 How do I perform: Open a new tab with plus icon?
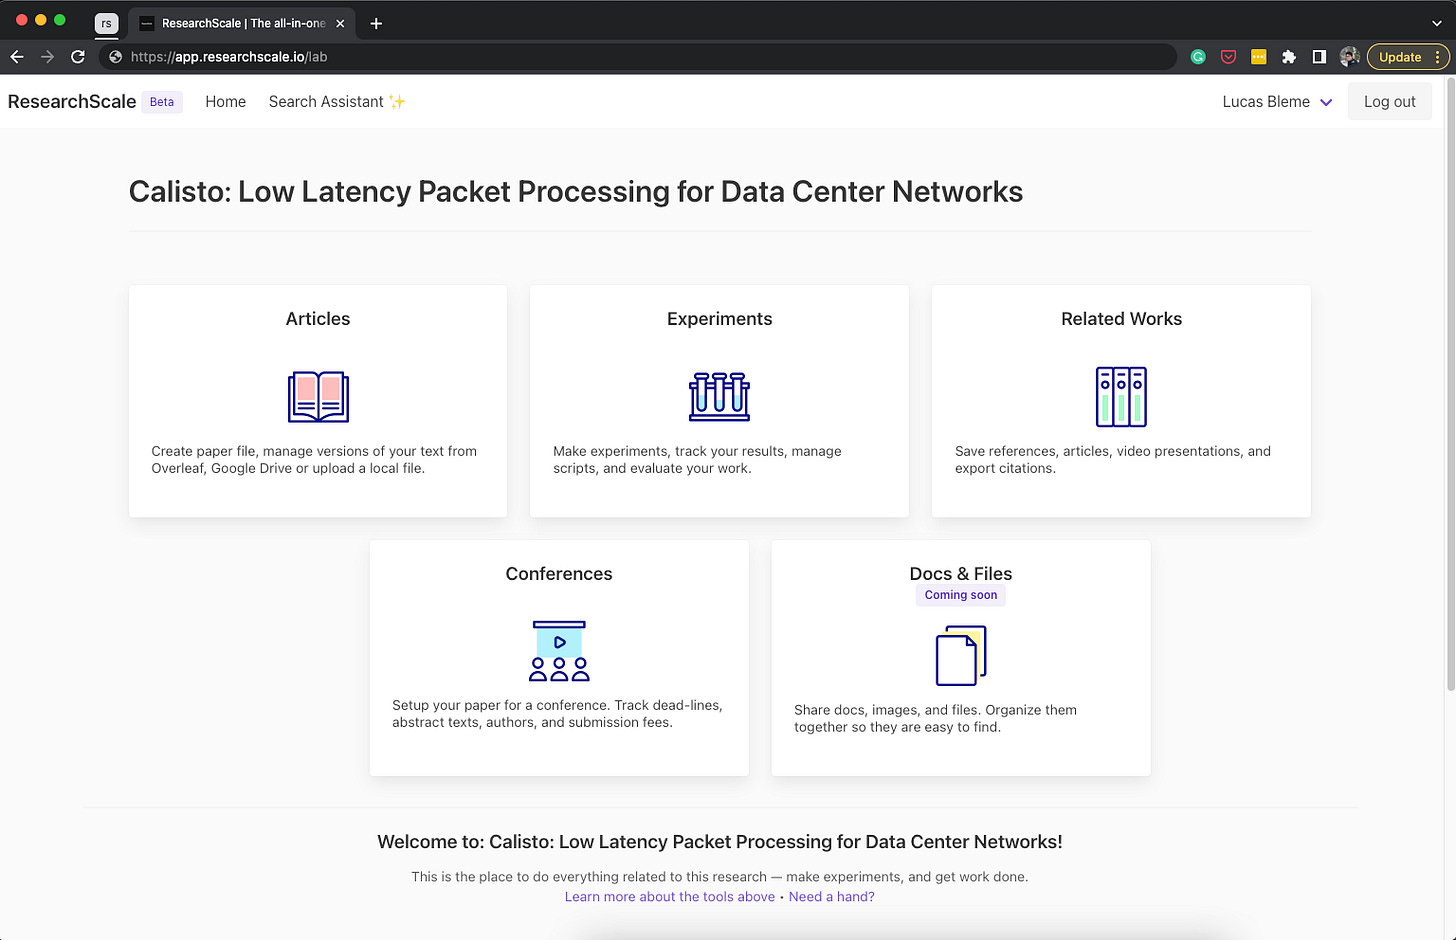pos(376,23)
